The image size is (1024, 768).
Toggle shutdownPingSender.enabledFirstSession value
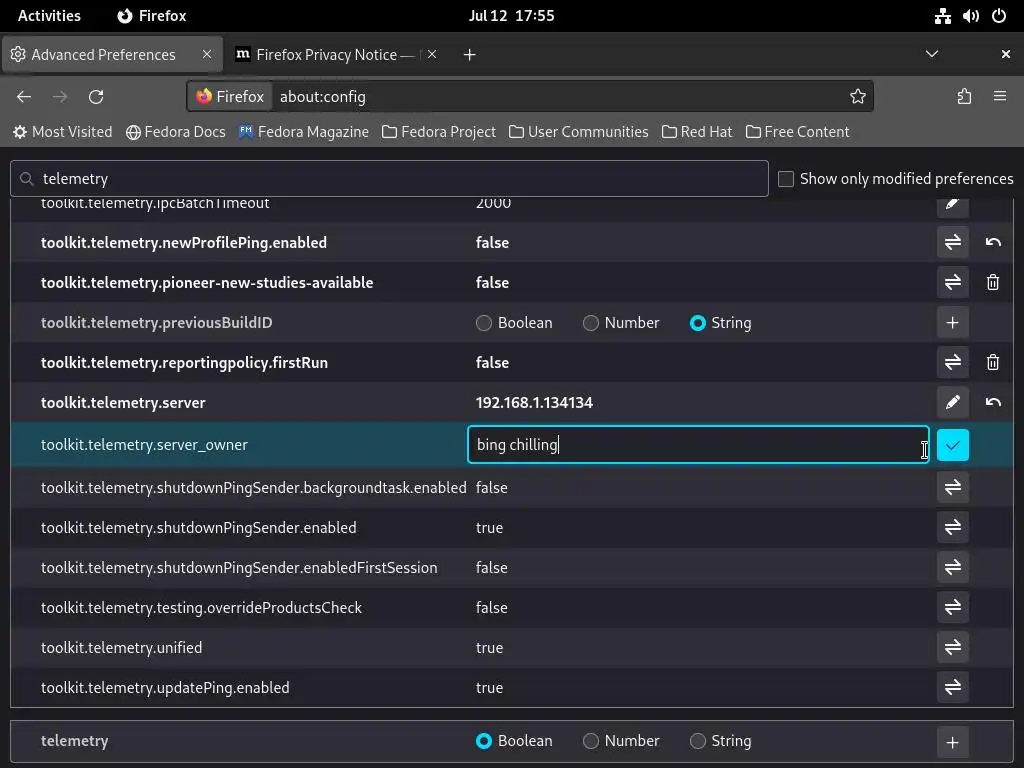(952, 567)
